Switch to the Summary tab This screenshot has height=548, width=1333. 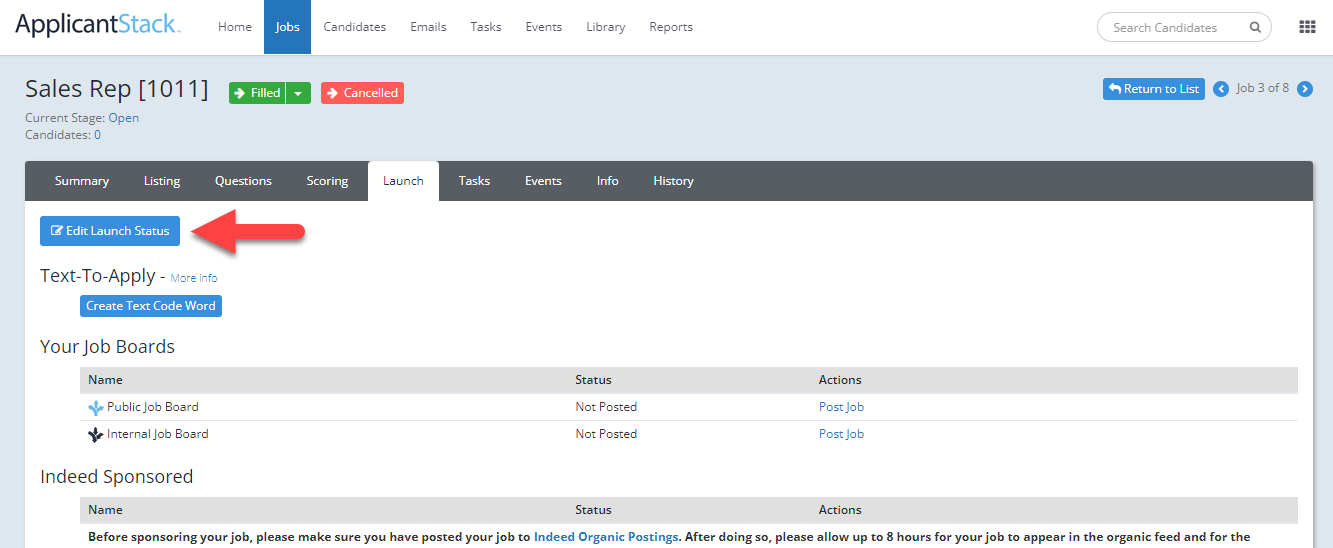(x=82, y=181)
